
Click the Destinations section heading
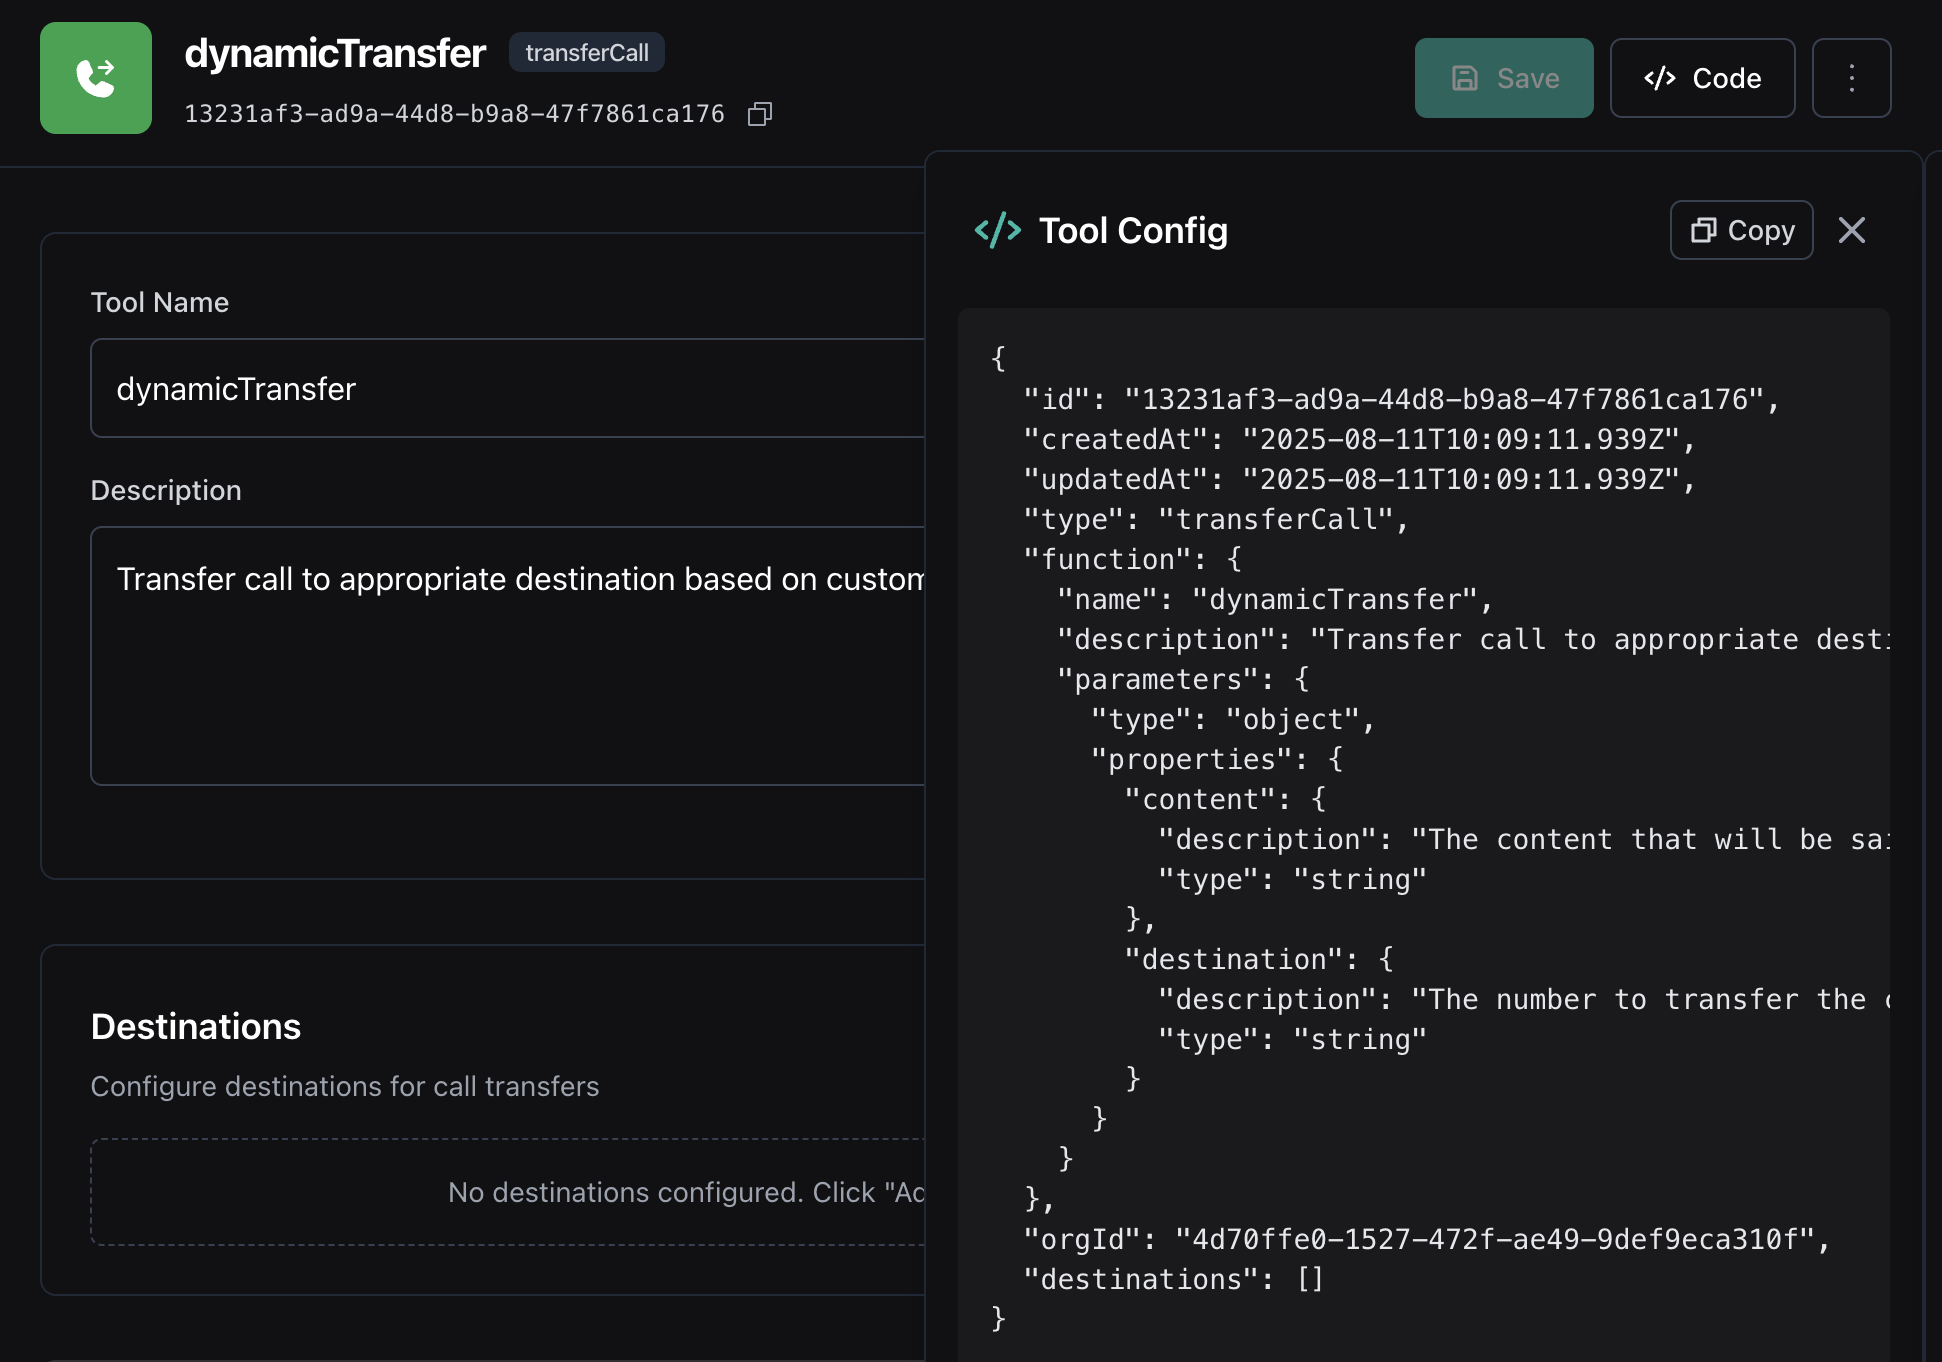196,1027
